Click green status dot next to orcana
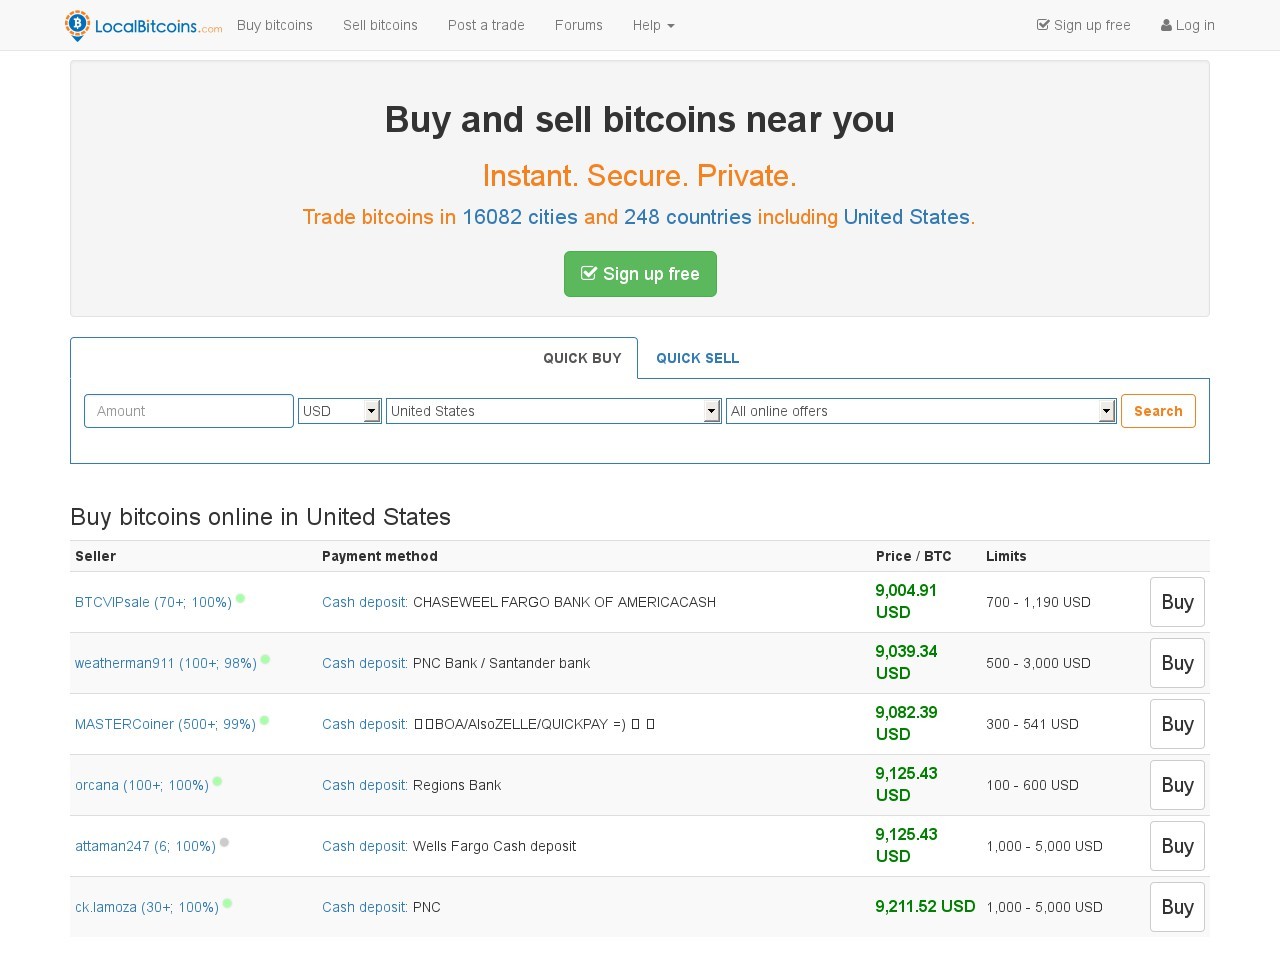Screen dimensions: 1280x960 (217, 782)
